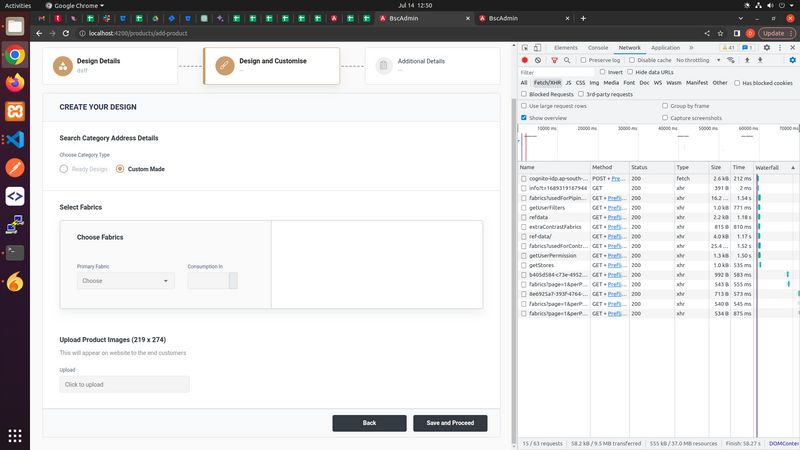Click the Click to upload field
This screenshot has height=450, width=800.
[x=124, y=384]
